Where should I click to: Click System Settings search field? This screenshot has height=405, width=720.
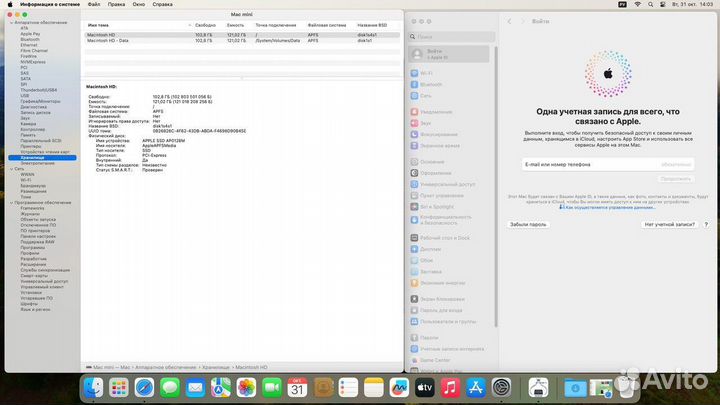click(451, 36)
